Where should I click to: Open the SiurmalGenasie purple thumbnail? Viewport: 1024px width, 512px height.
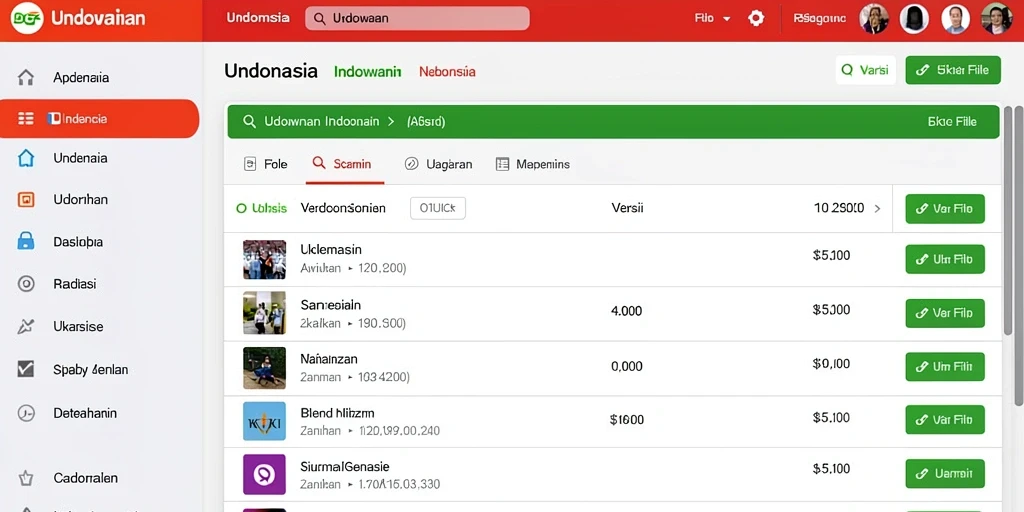(264, 474)
